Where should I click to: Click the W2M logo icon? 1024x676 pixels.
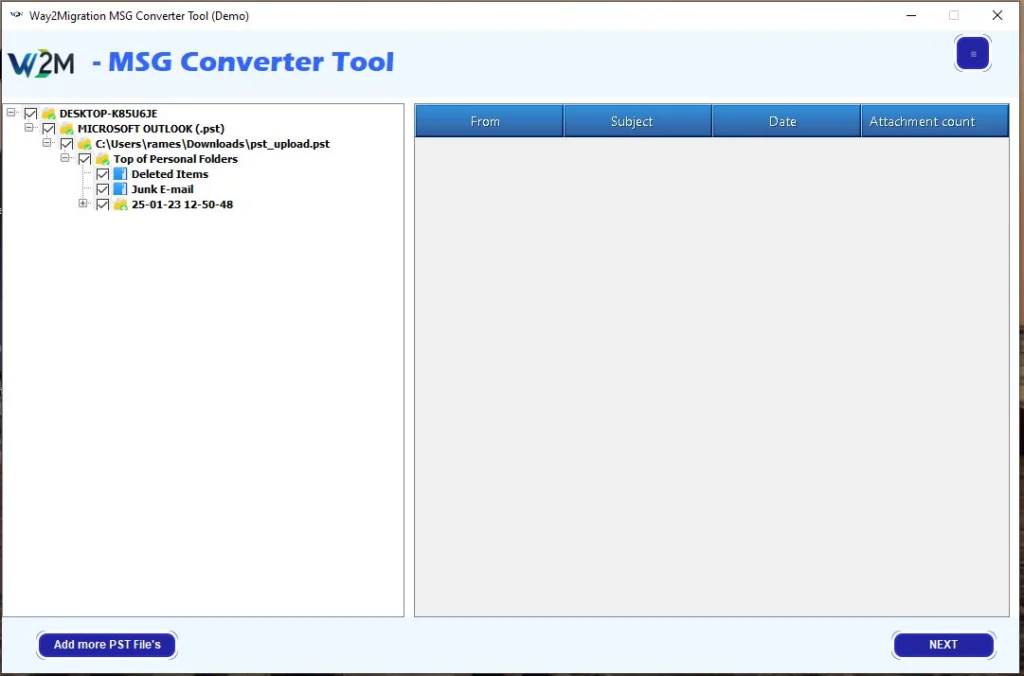41,63
